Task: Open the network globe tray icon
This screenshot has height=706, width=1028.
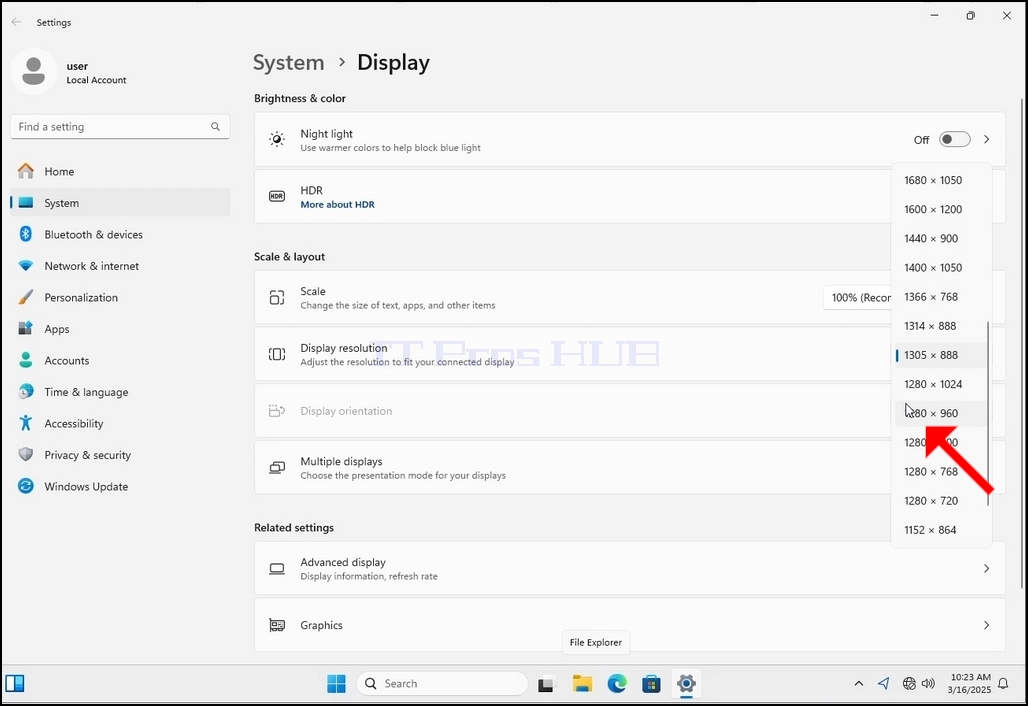Action: 909,684
